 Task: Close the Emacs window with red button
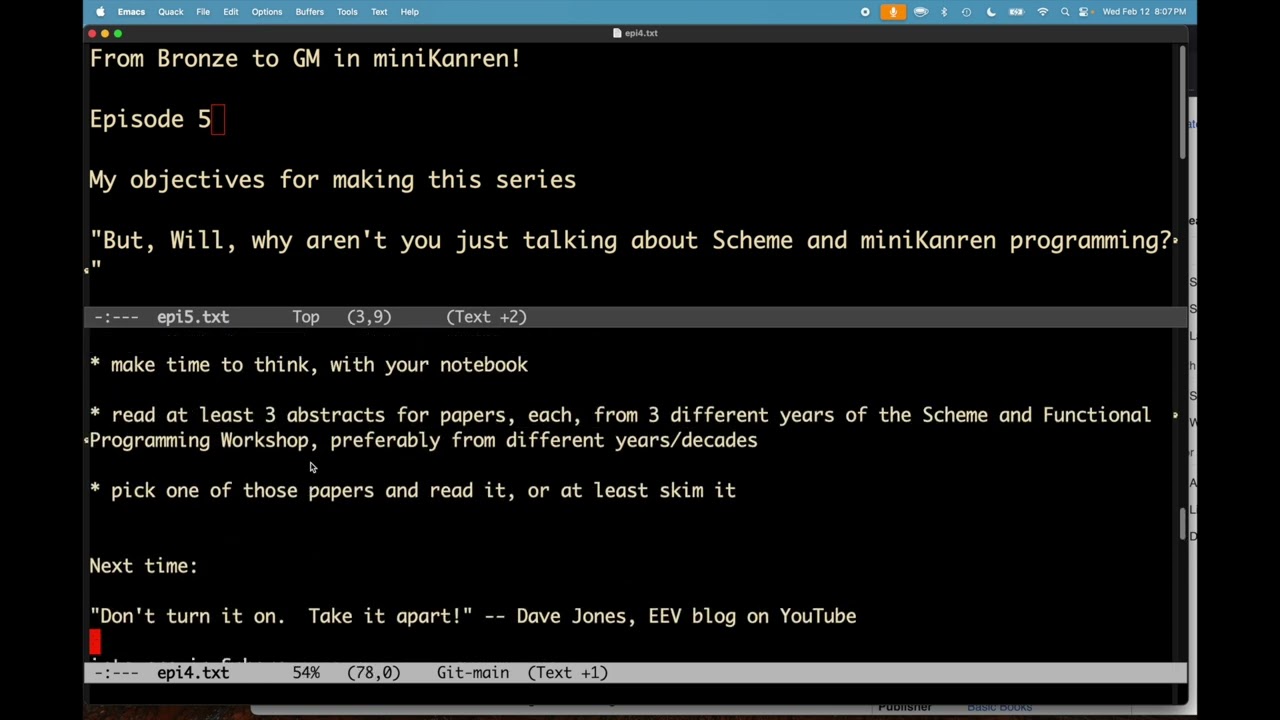[x=92, y=33]
